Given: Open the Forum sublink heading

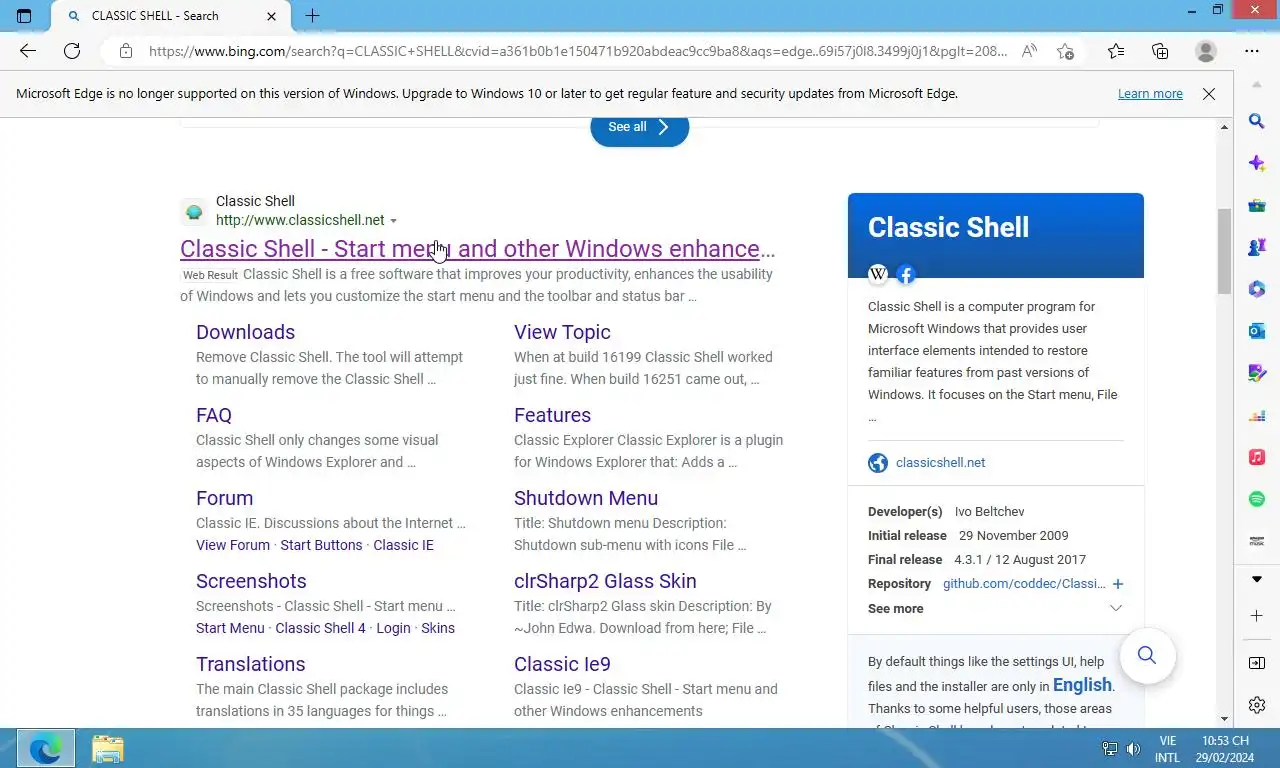Looking at the screenshot, I should 224,498.
